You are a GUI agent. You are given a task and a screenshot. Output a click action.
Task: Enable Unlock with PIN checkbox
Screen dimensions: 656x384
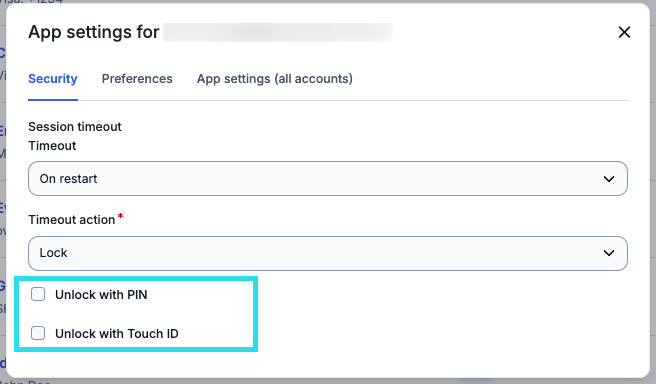(x=38, y=294)
